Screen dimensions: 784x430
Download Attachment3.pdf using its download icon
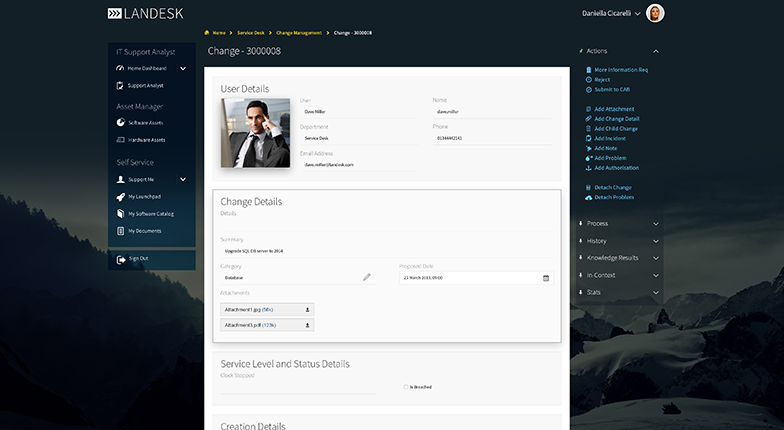[308, 325]
